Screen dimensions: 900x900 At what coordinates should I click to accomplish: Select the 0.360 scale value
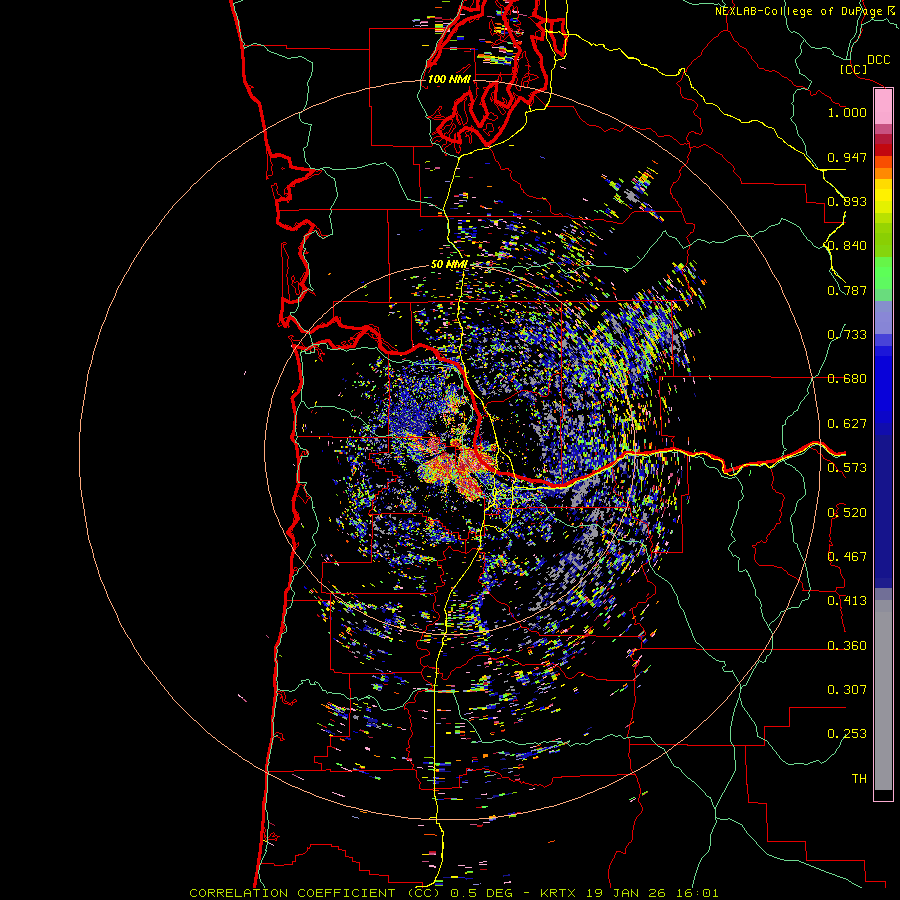[x=847, y=646]
